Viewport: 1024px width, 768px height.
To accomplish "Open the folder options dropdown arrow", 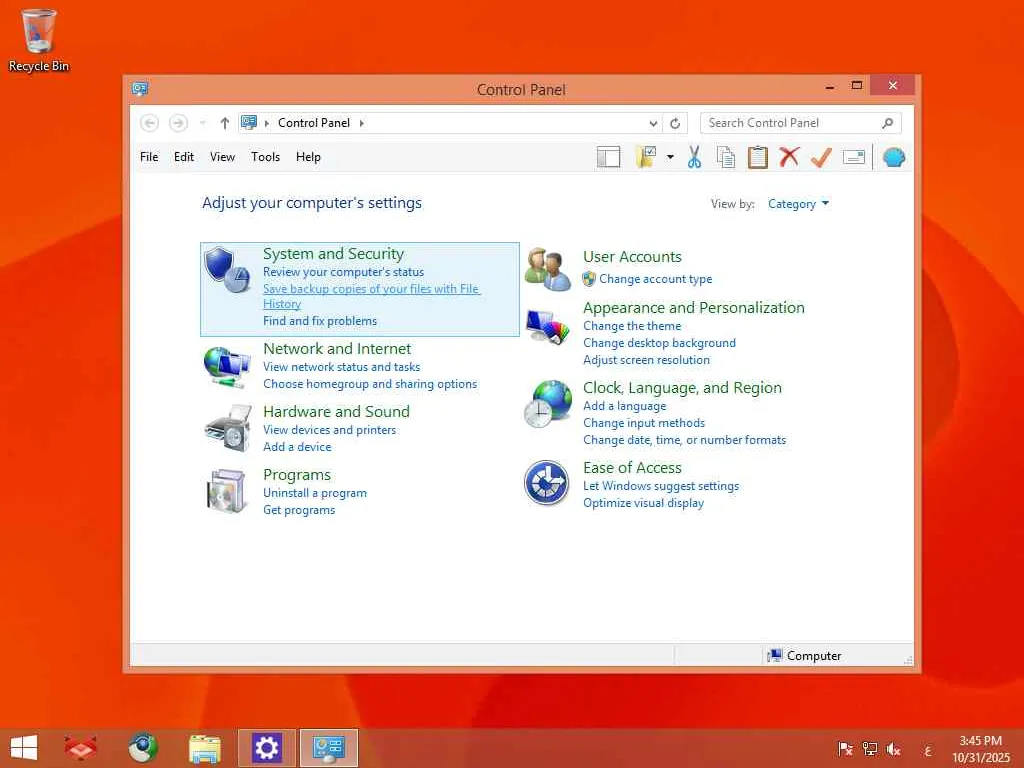I will 670,157.
